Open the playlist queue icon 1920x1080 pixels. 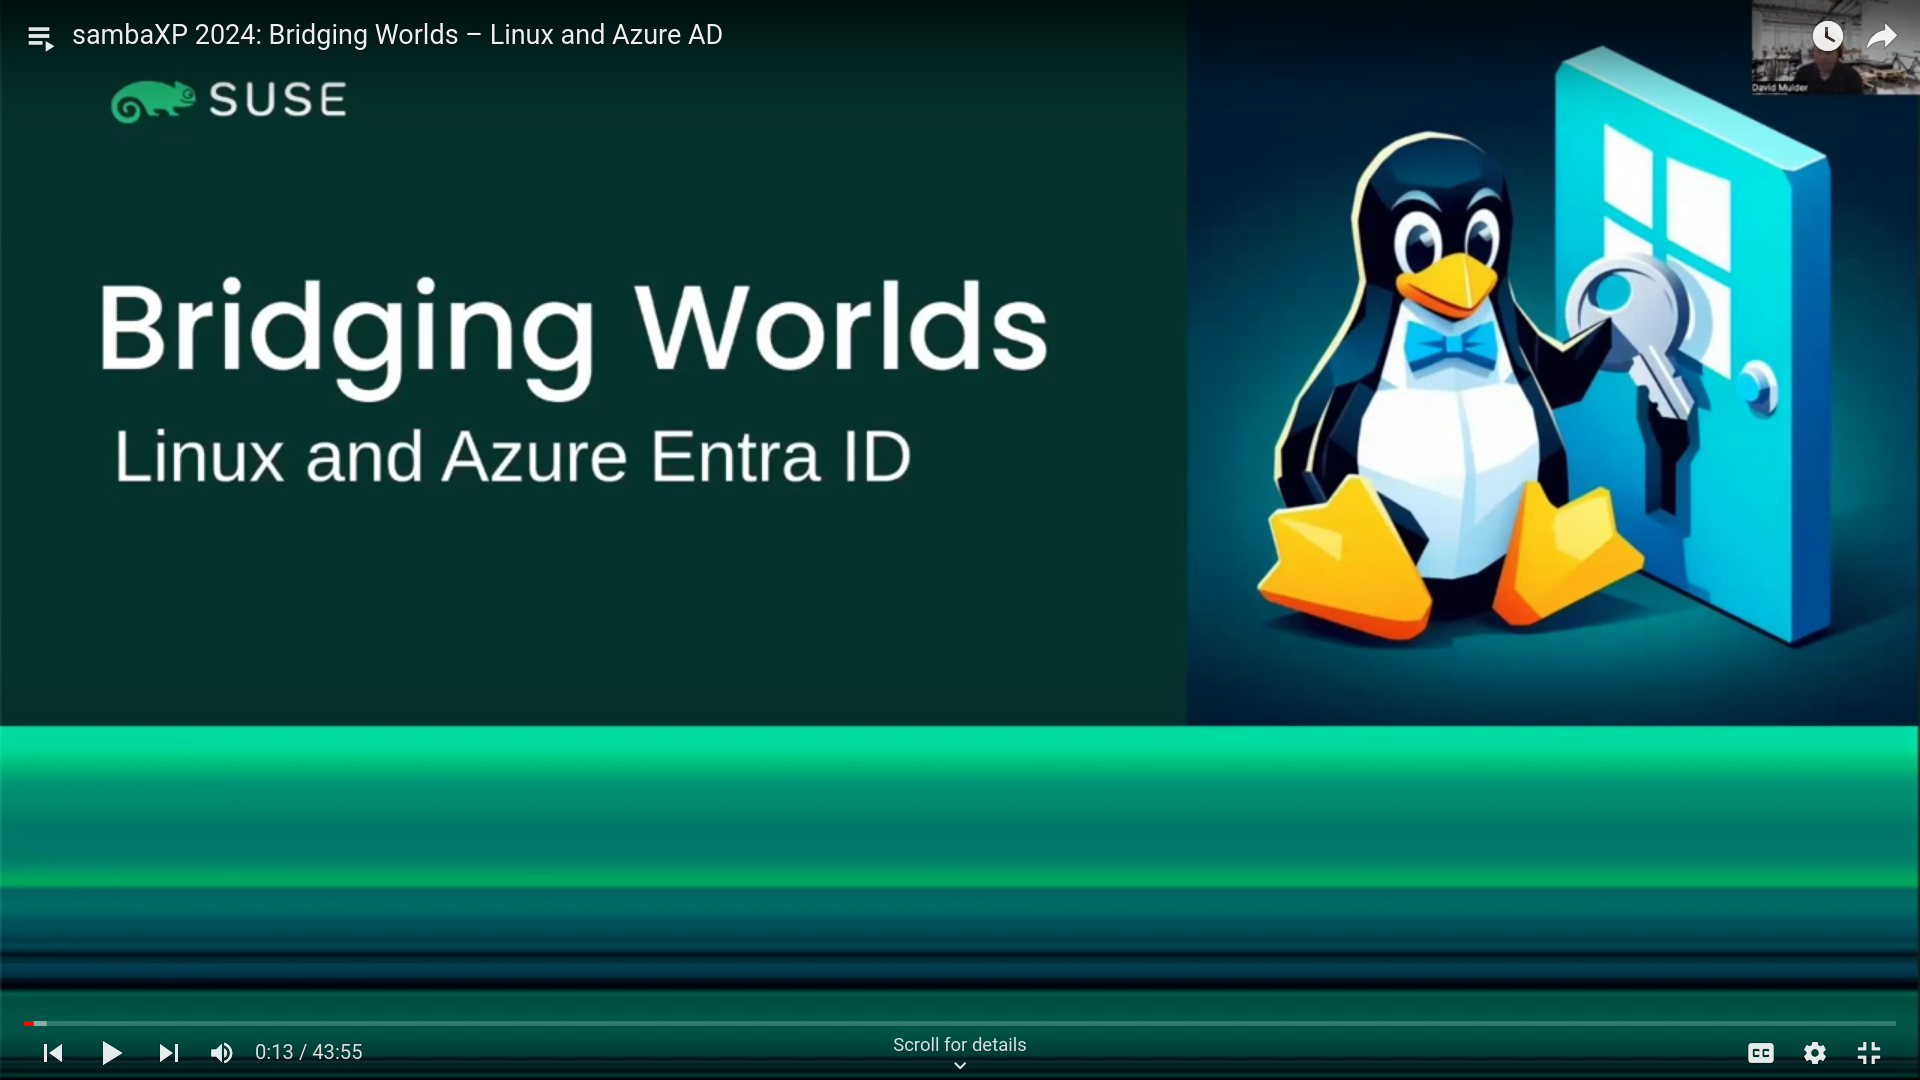point(40,38)
